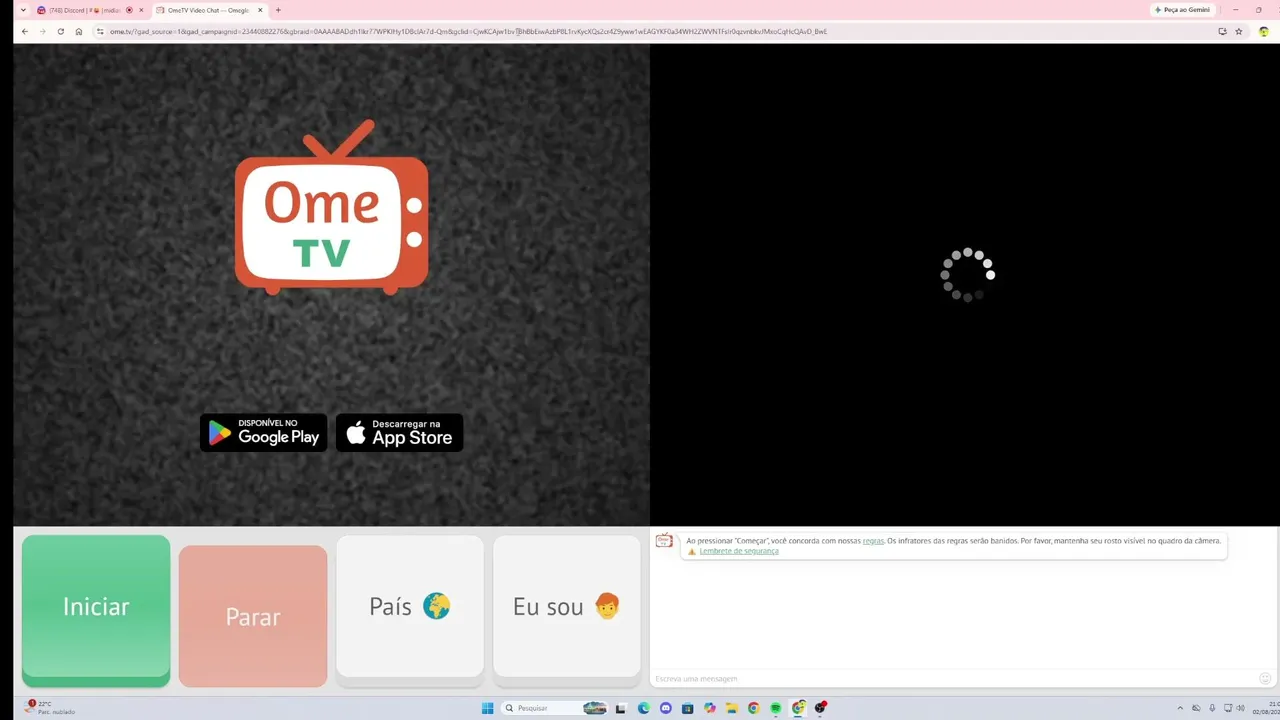Click the active Chrome profile taskbar icon
The height and width of the screenshot is (720, 1280).
point(798,708)
